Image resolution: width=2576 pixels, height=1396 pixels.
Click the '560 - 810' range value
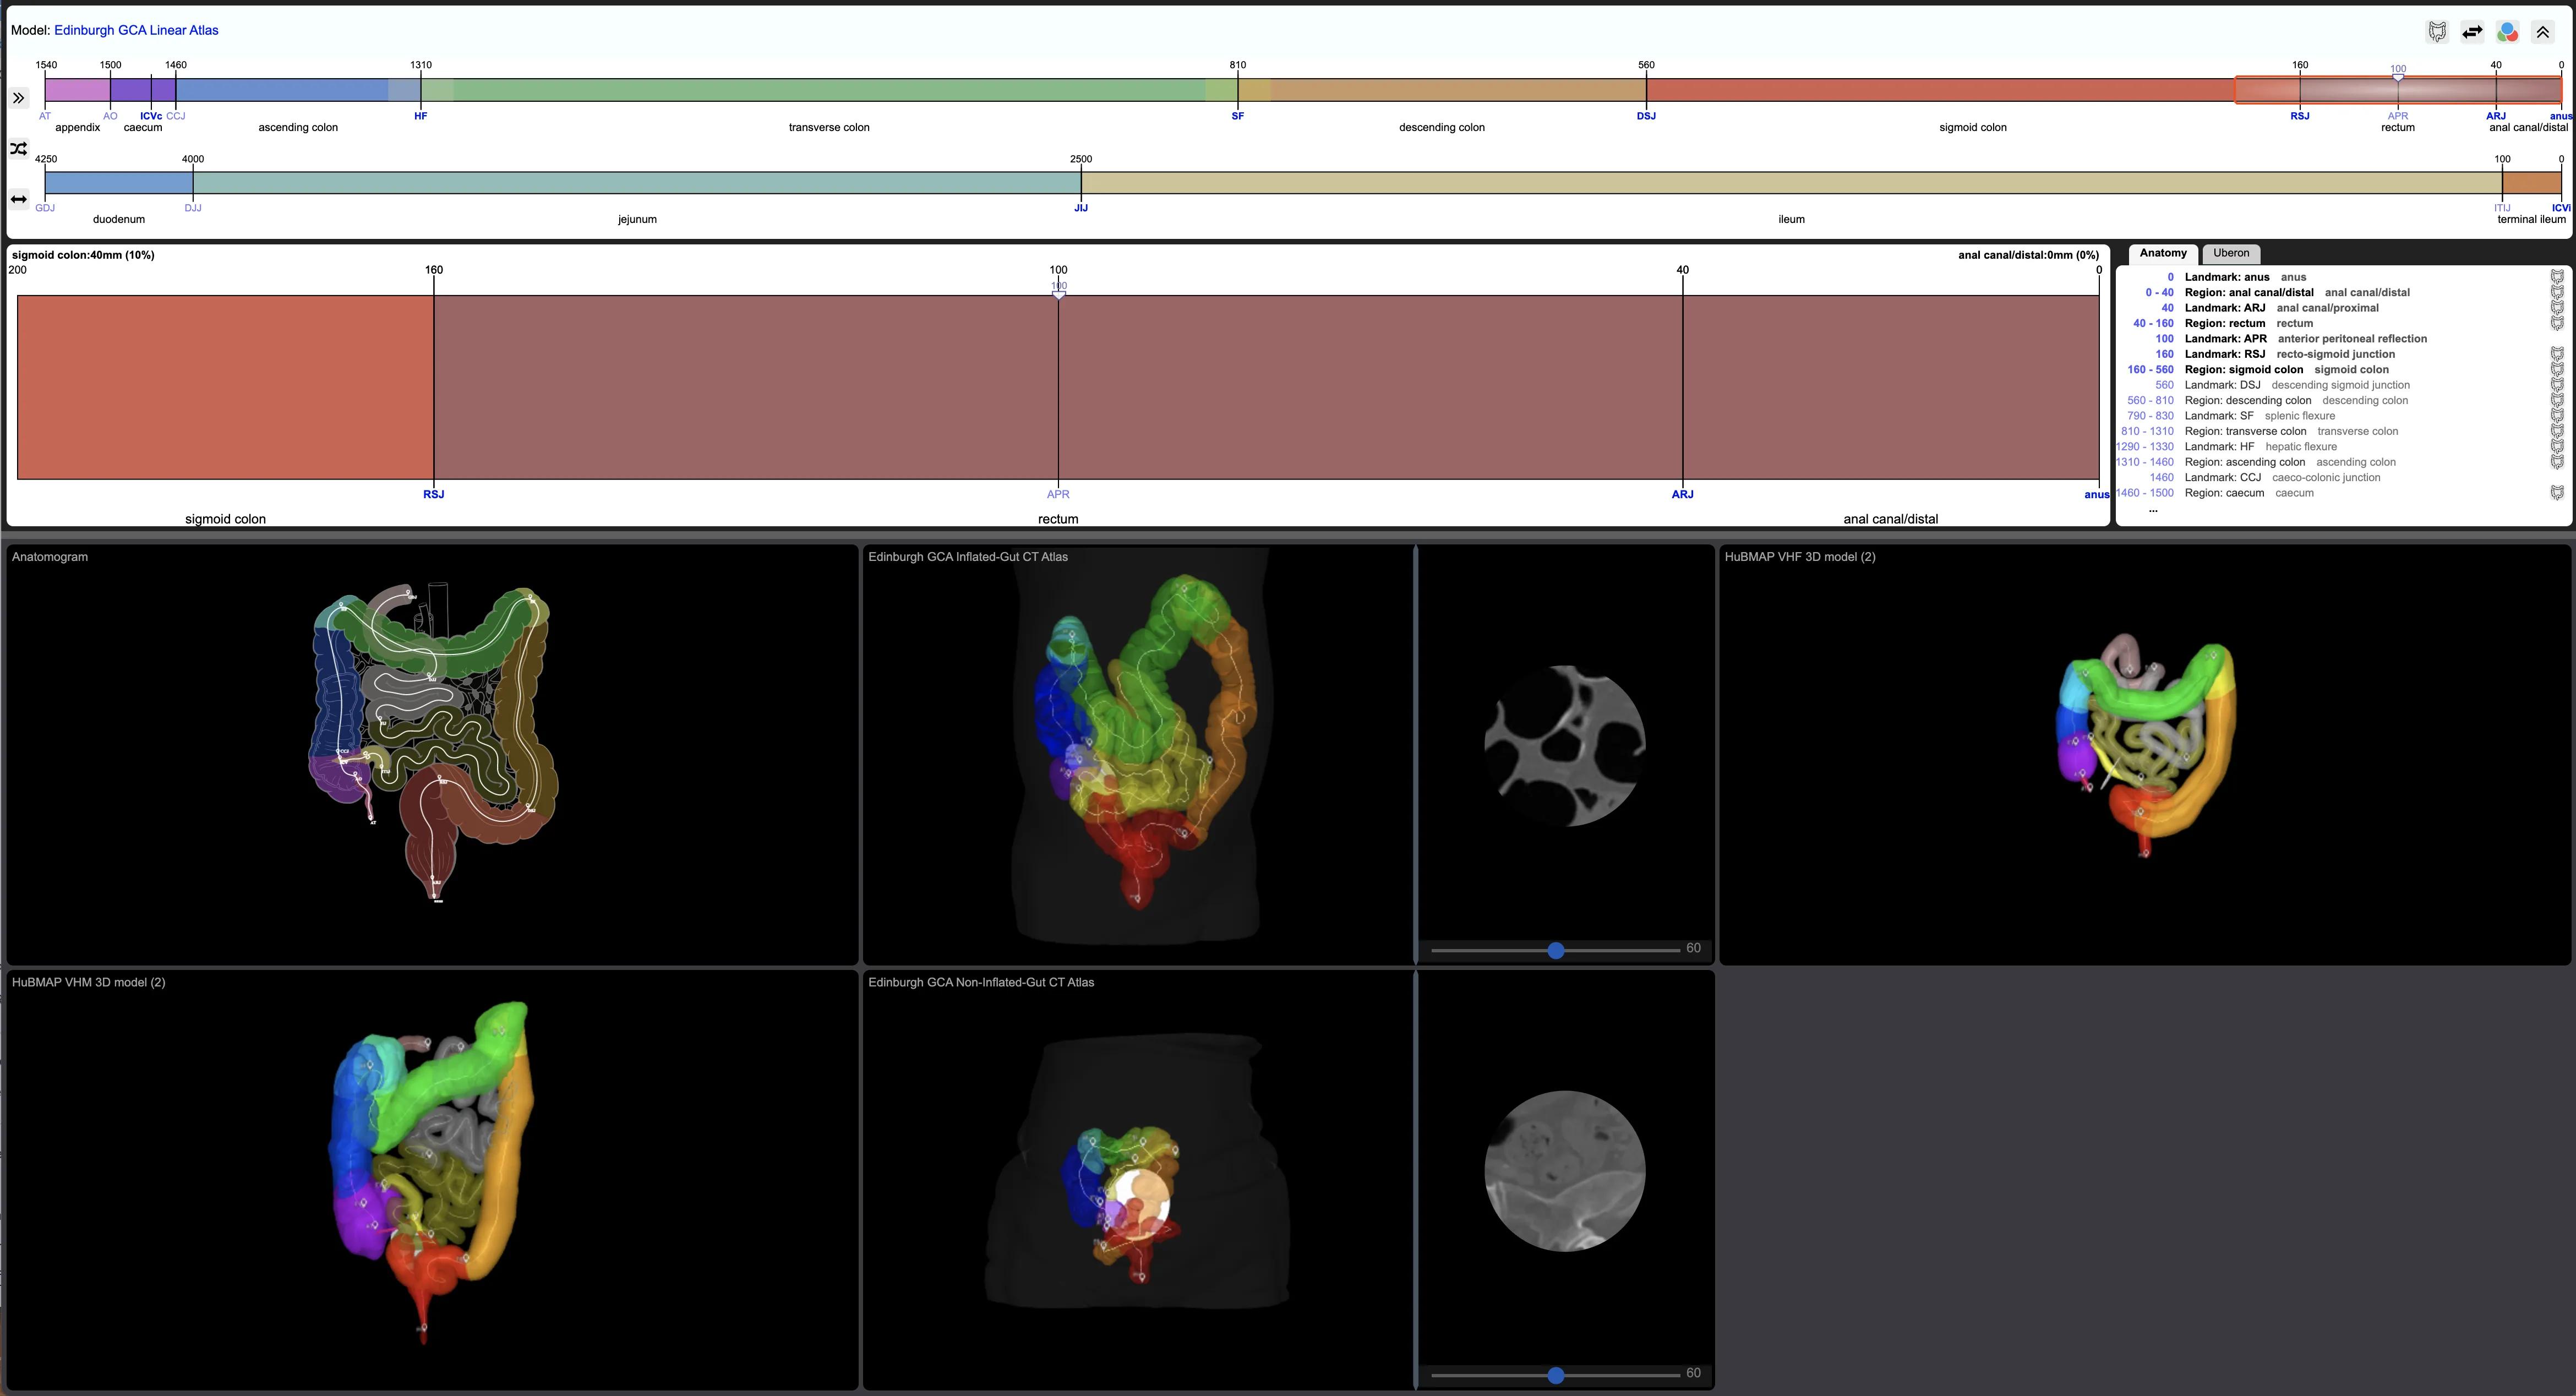[x=2150, y=401]
